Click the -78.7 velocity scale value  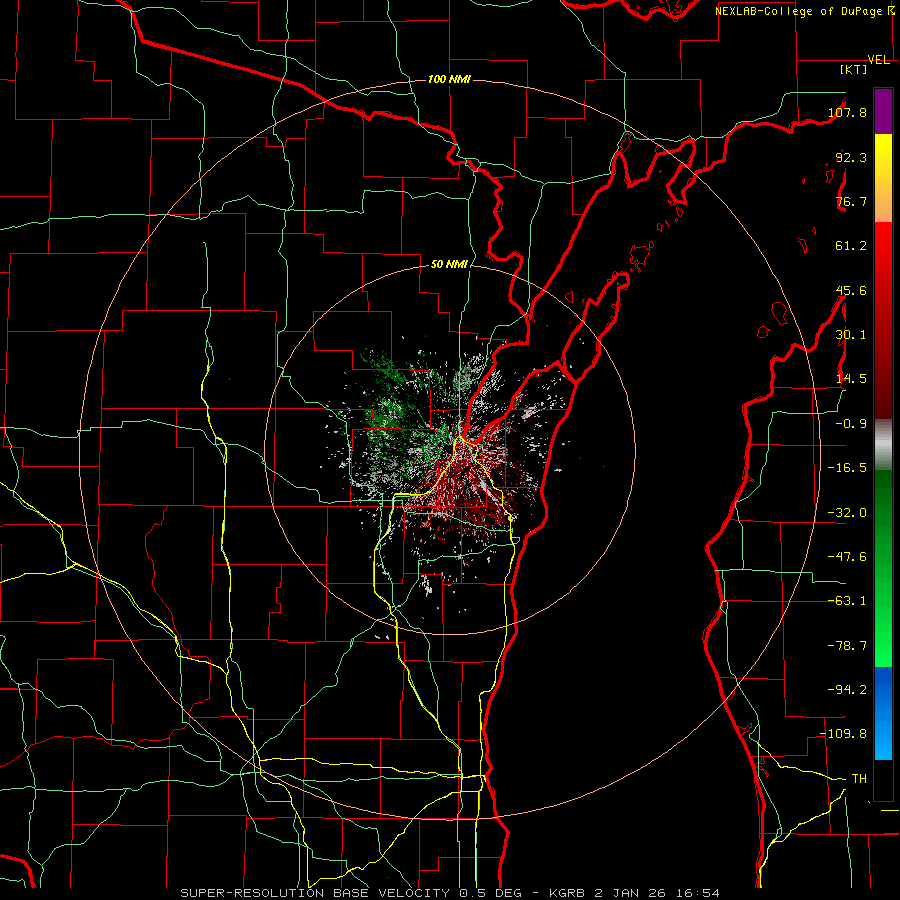coord(847,646)
